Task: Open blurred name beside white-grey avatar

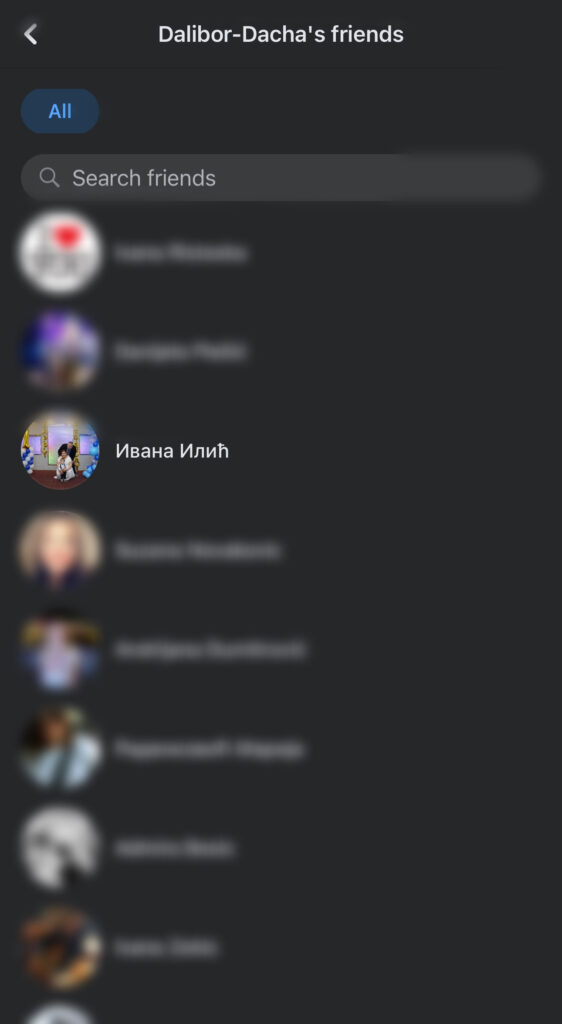Action: click(x=174, y=848)
